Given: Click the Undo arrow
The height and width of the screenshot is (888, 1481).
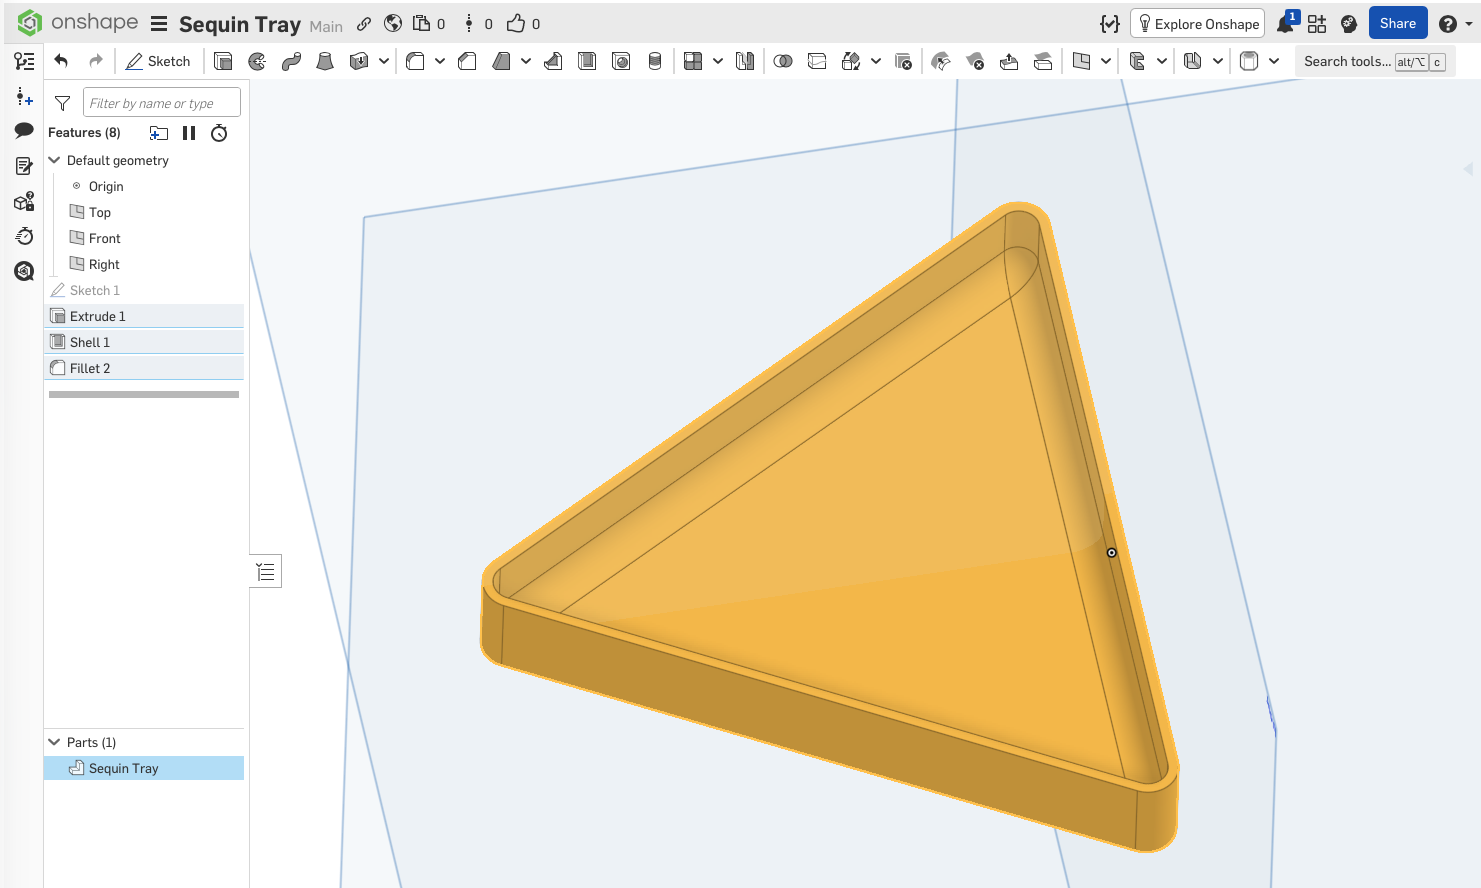Looking at the screenshot, I should (61, 61).
